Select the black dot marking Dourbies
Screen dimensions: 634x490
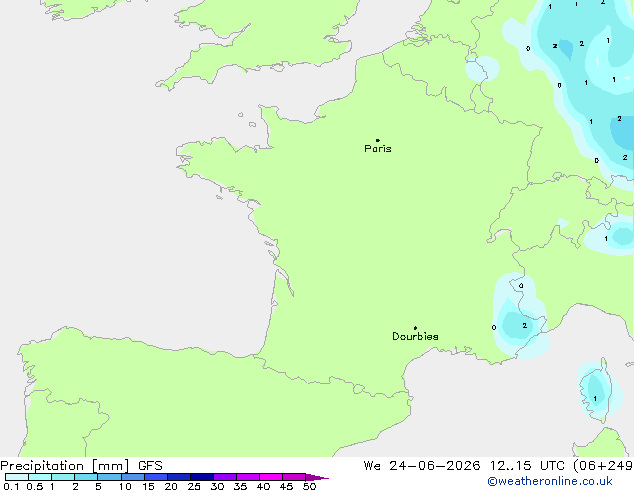415,328
